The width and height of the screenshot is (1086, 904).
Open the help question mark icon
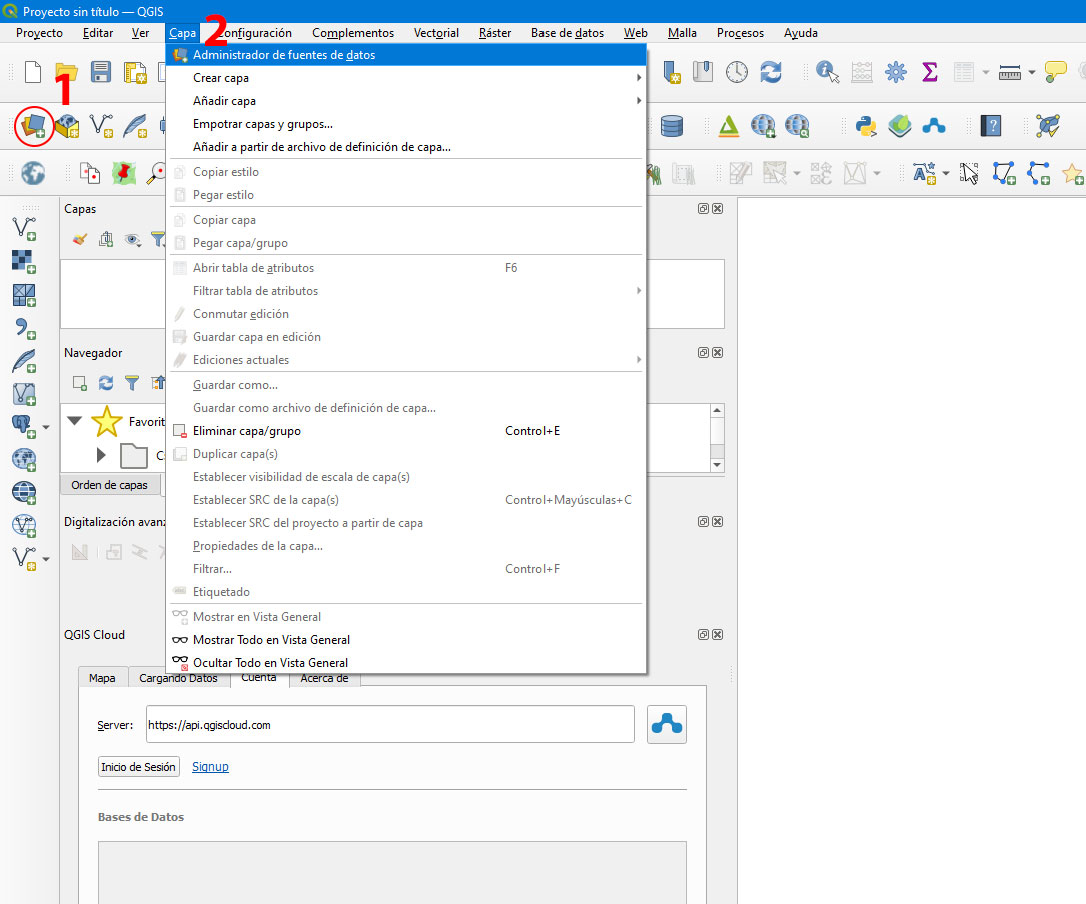tap(991, 126)
